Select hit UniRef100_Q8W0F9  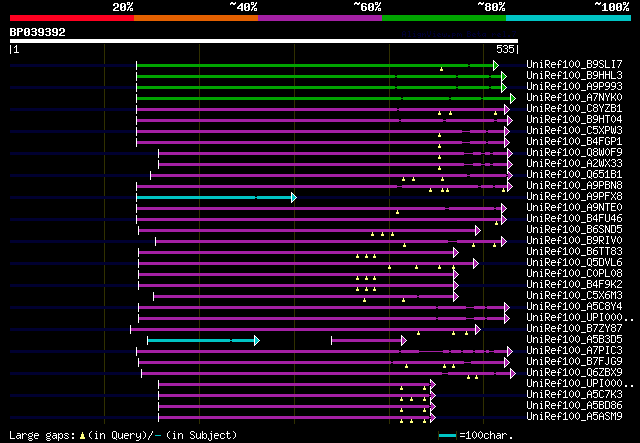574,153
